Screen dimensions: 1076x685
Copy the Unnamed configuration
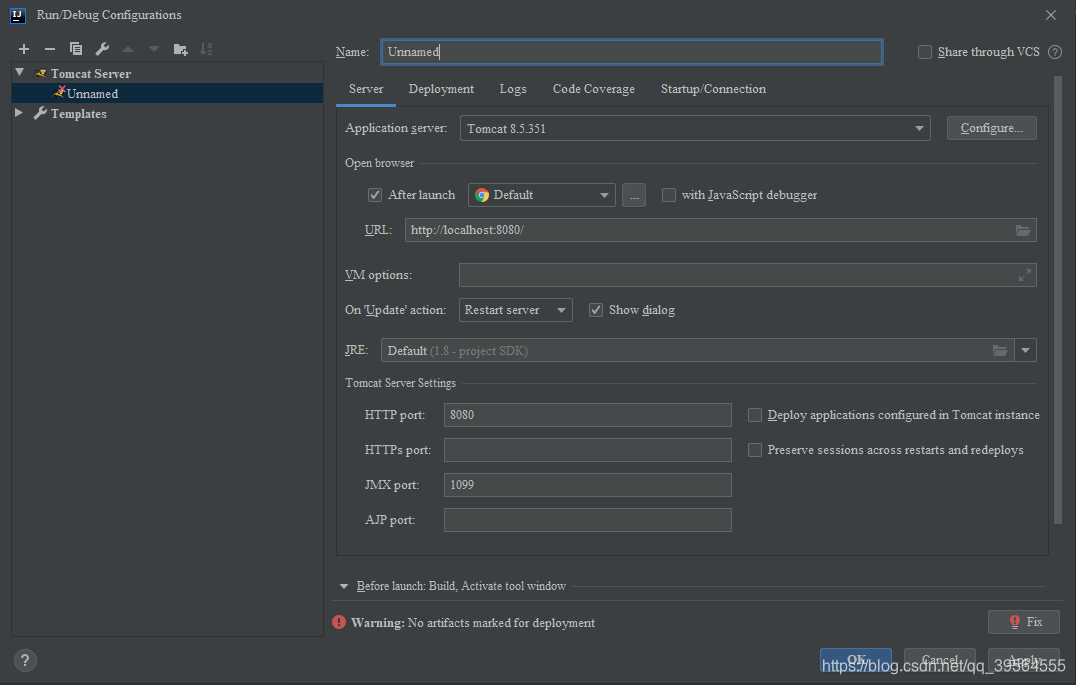75,48
